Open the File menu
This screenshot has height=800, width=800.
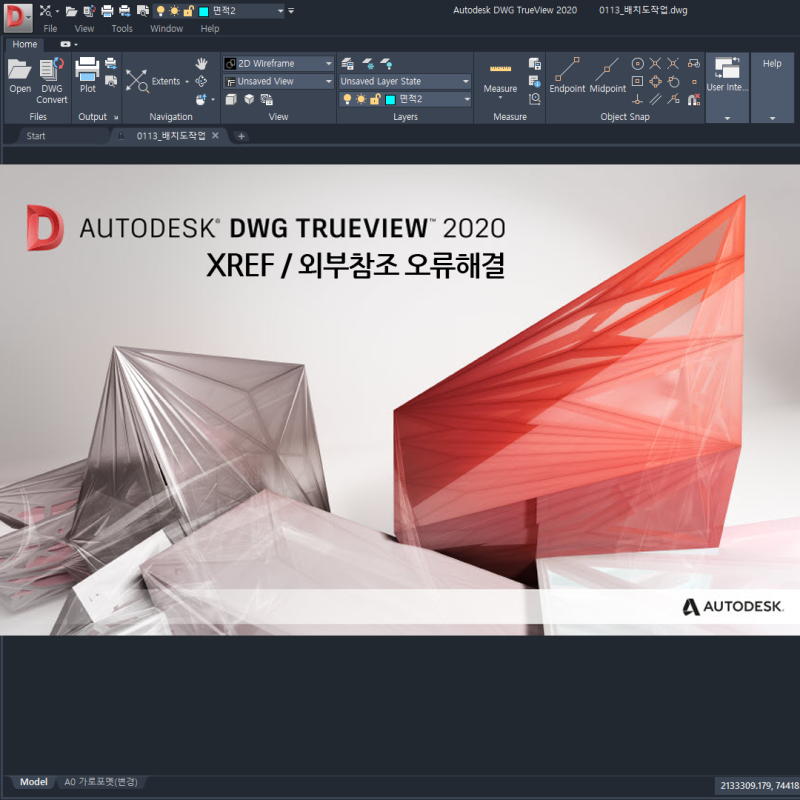[x=50, y=29]
